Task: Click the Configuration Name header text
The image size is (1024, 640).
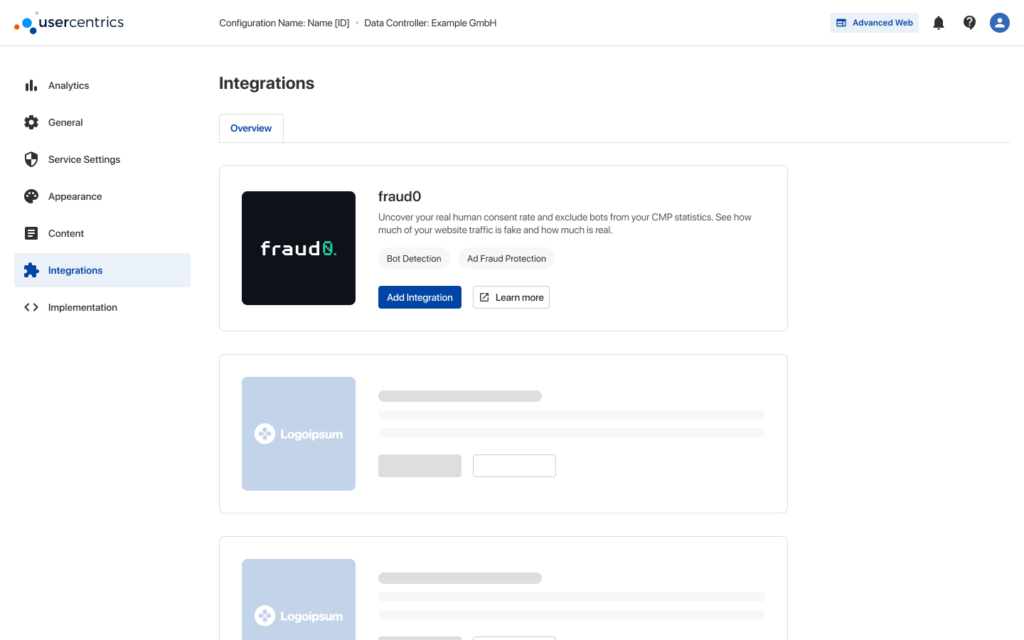Action: (283, 22)
